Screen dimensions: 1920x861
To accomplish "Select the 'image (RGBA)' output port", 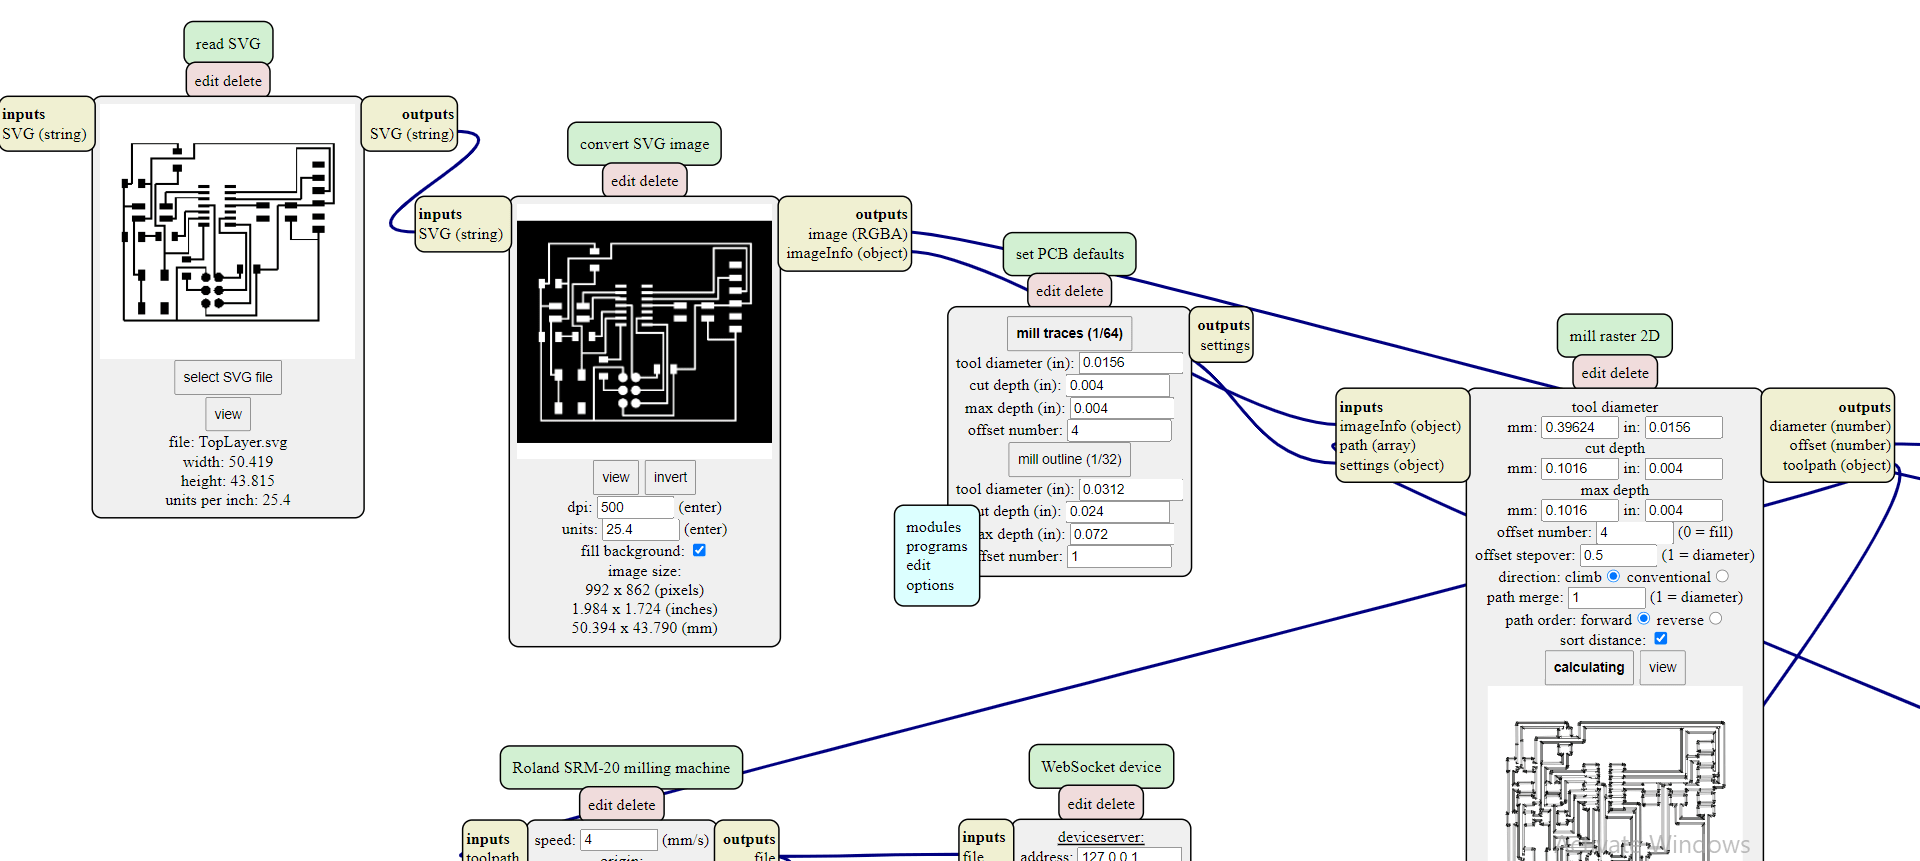I will pyautogui.click(x=858, y=234).
